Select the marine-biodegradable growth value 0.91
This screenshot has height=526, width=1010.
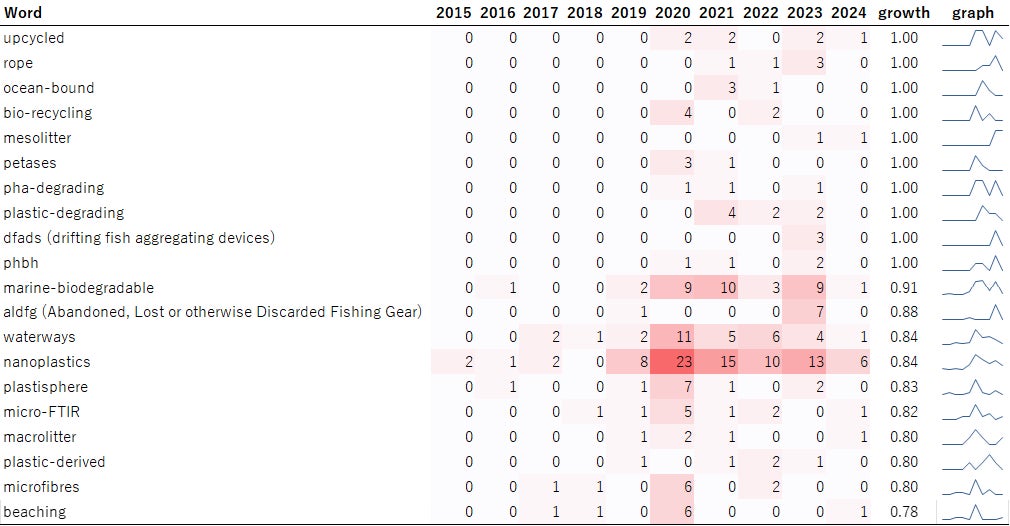[x=904, y=288]
